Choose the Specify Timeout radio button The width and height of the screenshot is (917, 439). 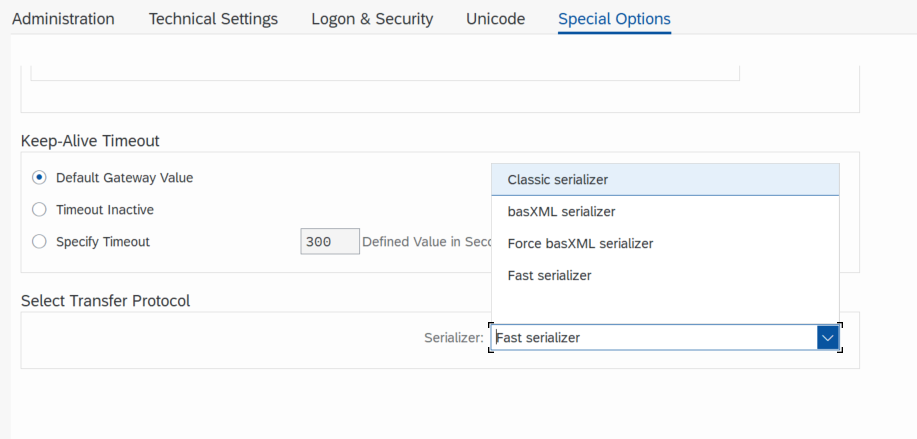pyautogui.click(x=39, y=242)
